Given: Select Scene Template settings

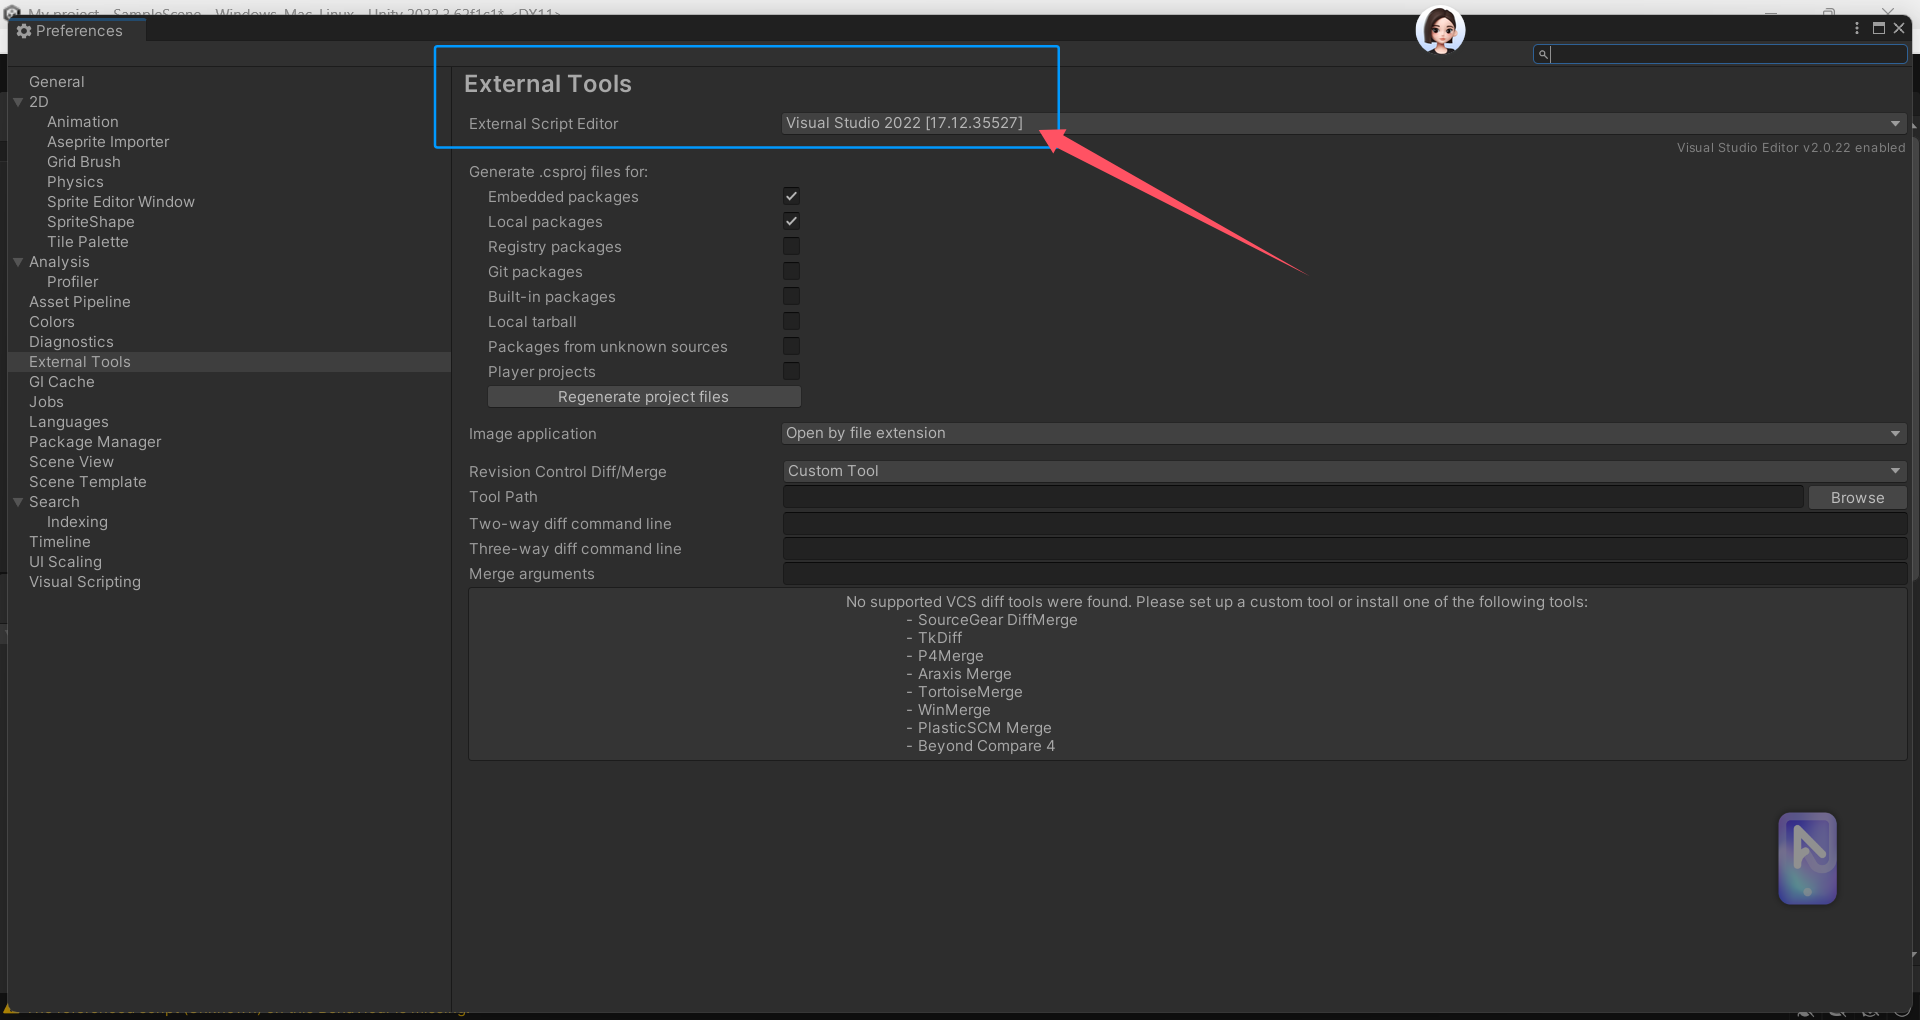Looking at the screenshot, I should pos(88,482).
